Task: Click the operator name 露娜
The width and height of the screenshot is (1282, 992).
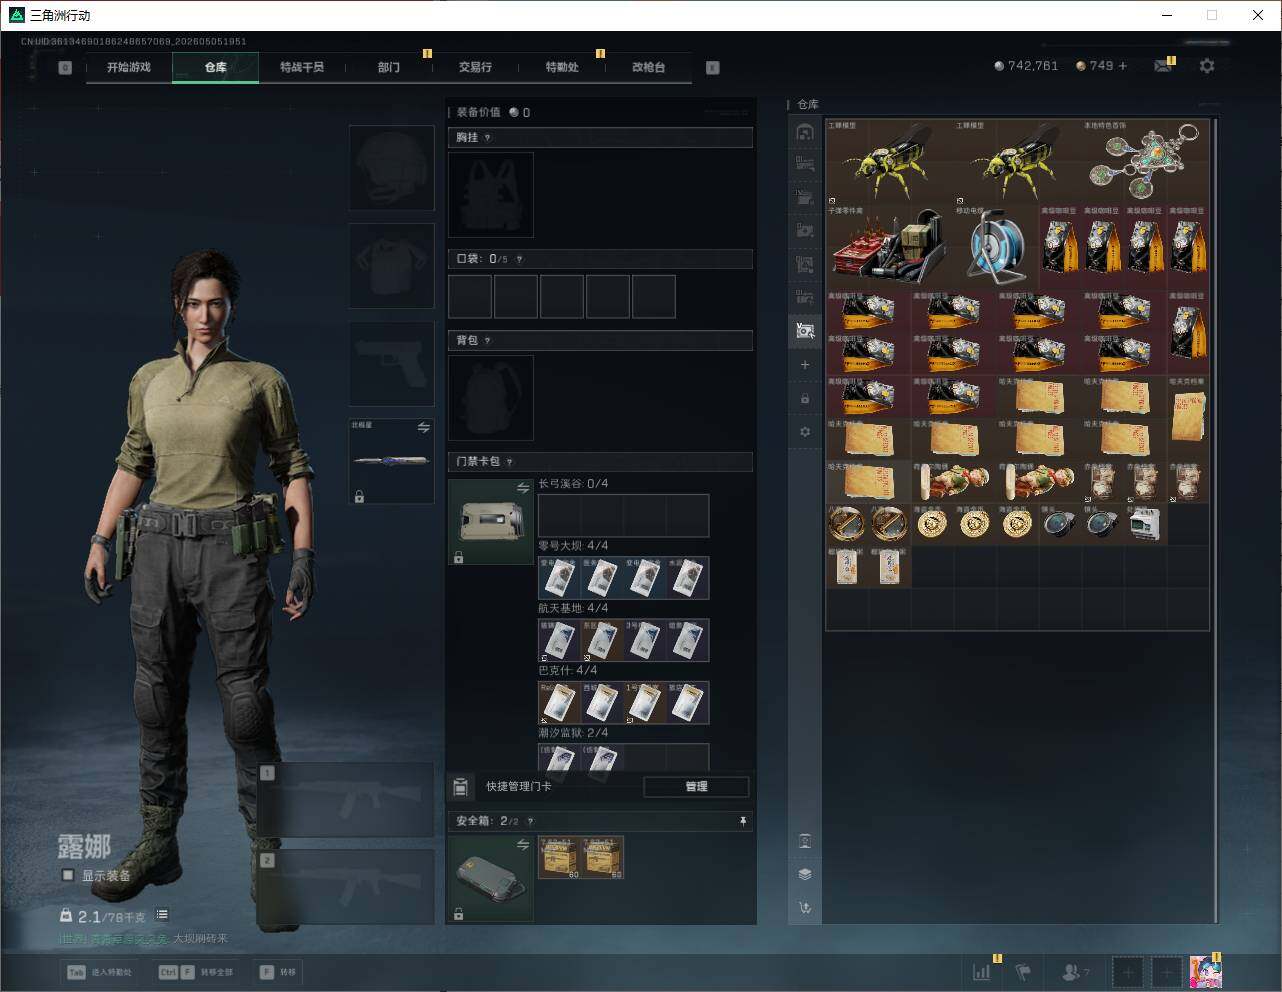Action: 84,847
